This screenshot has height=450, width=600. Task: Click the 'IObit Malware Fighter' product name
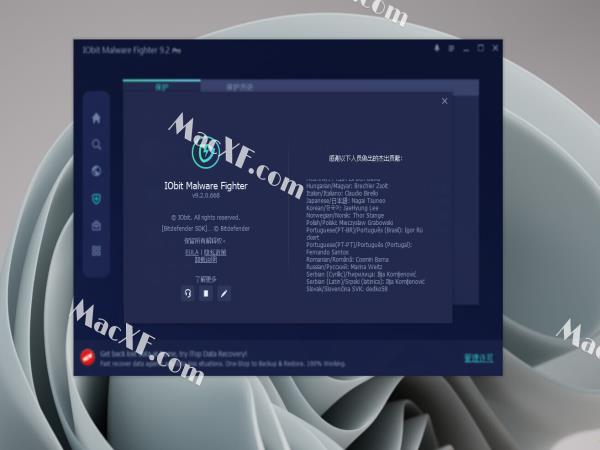[x=206, y=186]
